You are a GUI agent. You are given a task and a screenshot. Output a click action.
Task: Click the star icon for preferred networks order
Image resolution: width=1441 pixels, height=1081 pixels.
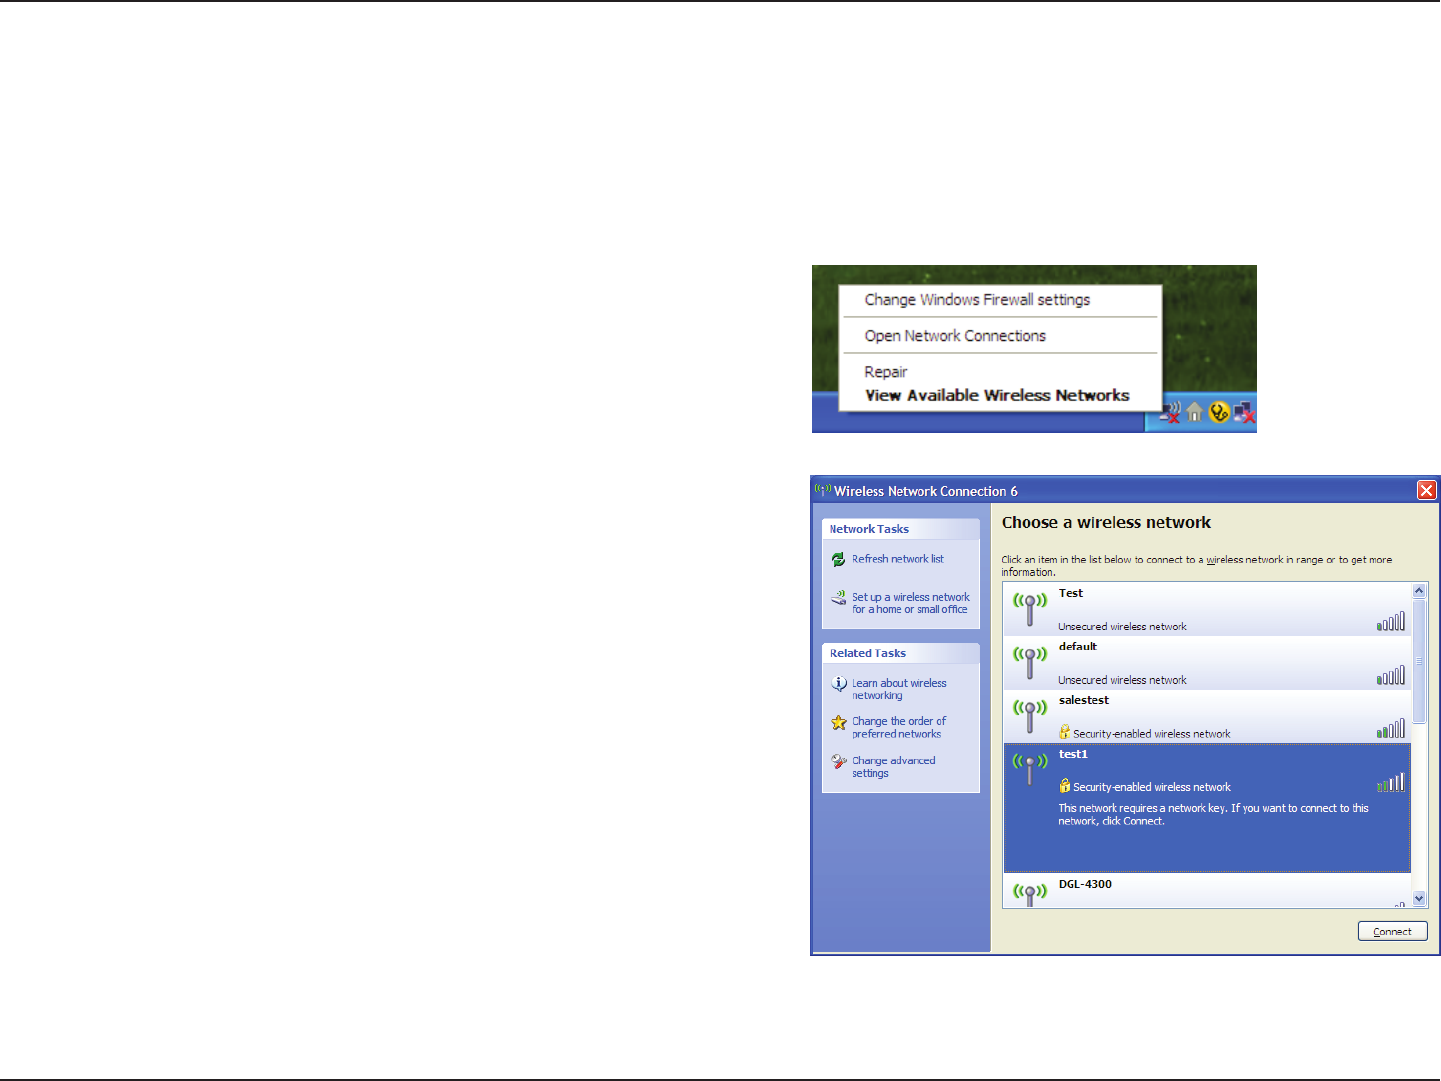click(x=839, y=722)
